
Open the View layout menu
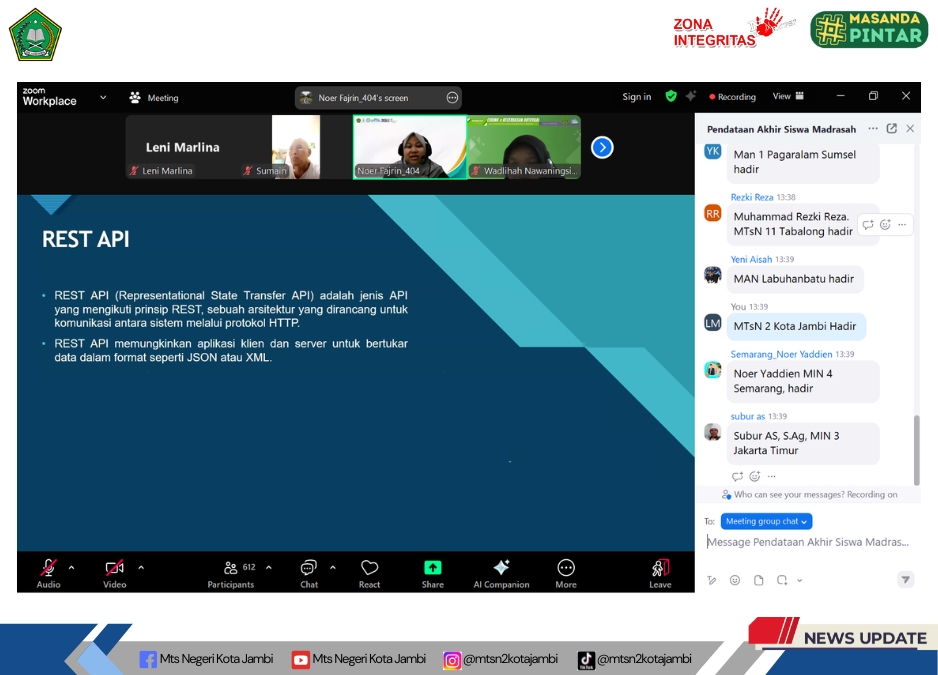point(788,96)
